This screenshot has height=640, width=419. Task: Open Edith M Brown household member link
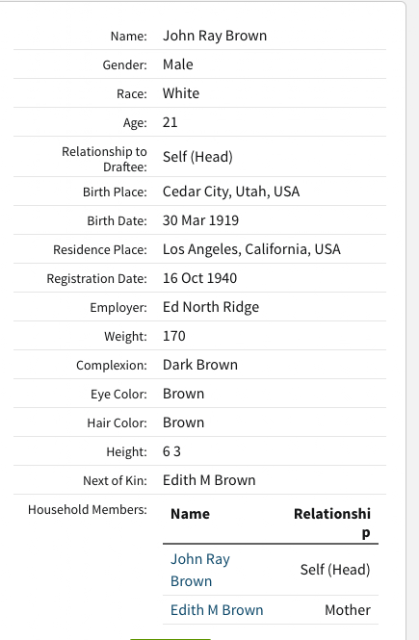click(x=217, y=610)
